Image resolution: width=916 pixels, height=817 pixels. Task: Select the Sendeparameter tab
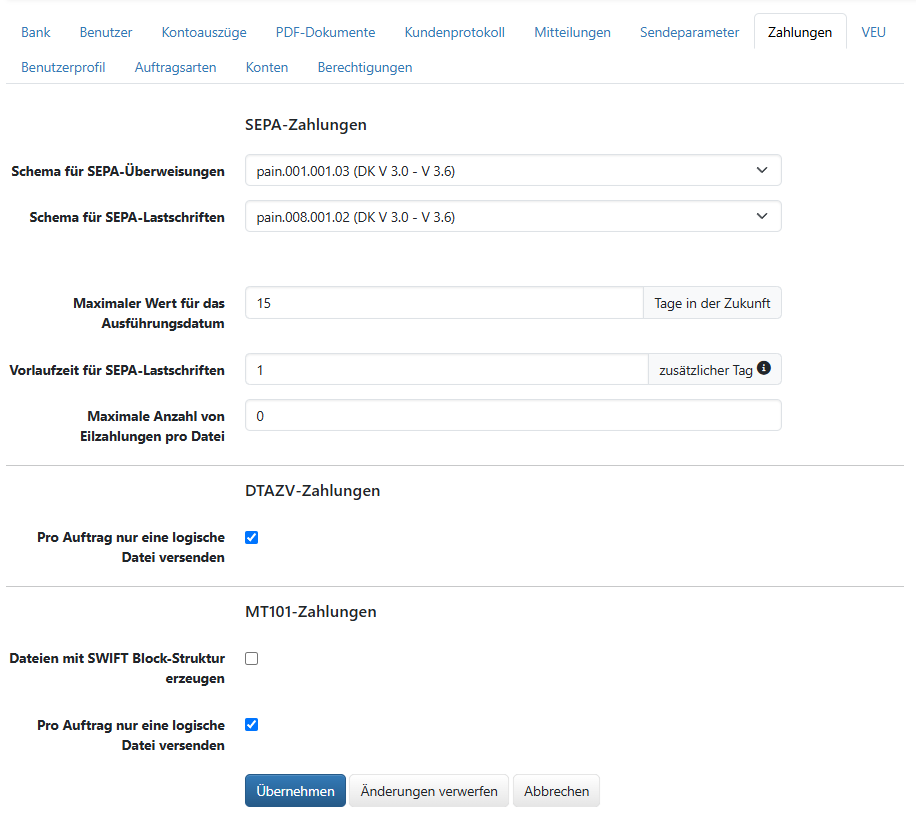689,32
